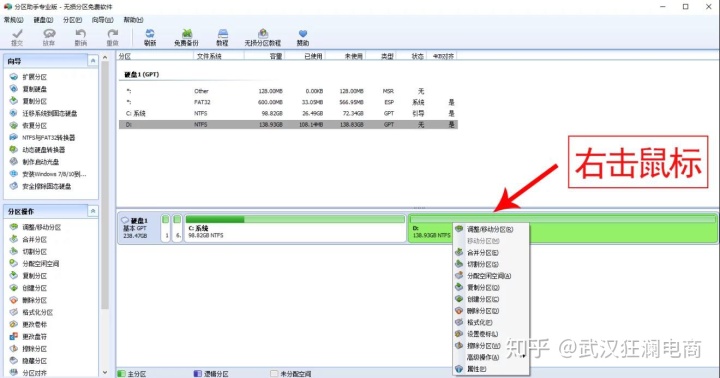Click the 放弃 (discard) toolbar icon

tap(49, 37)
